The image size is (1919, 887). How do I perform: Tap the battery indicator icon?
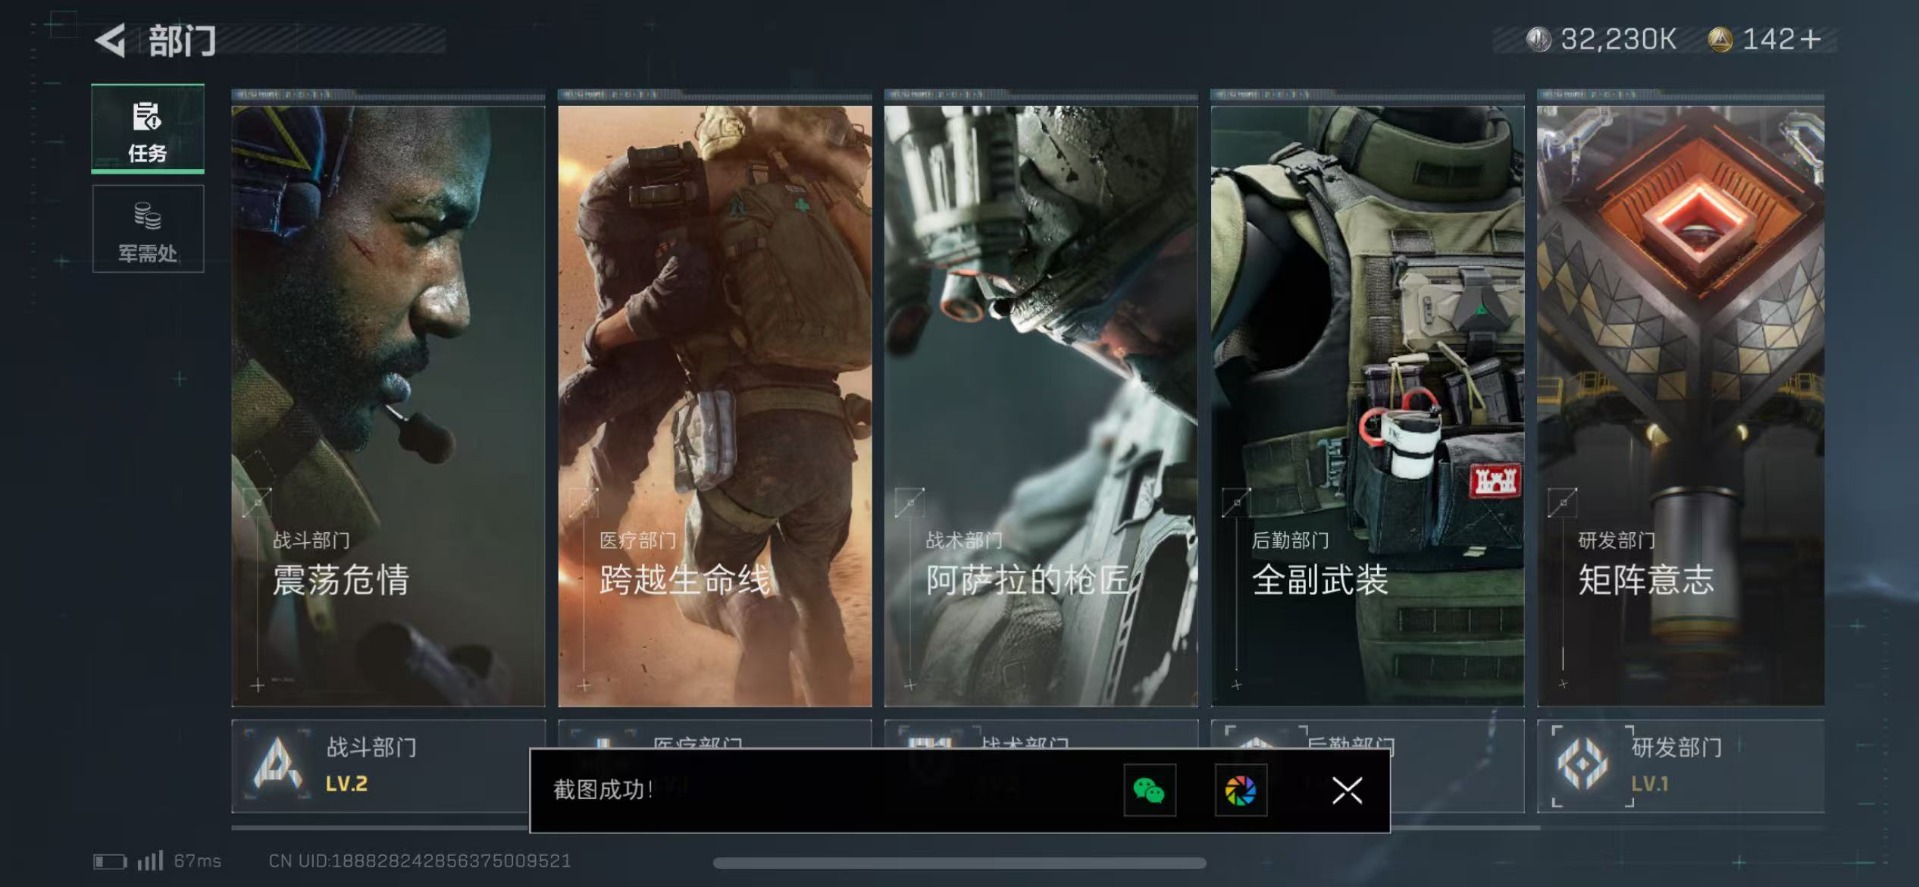tap(110, 861)
